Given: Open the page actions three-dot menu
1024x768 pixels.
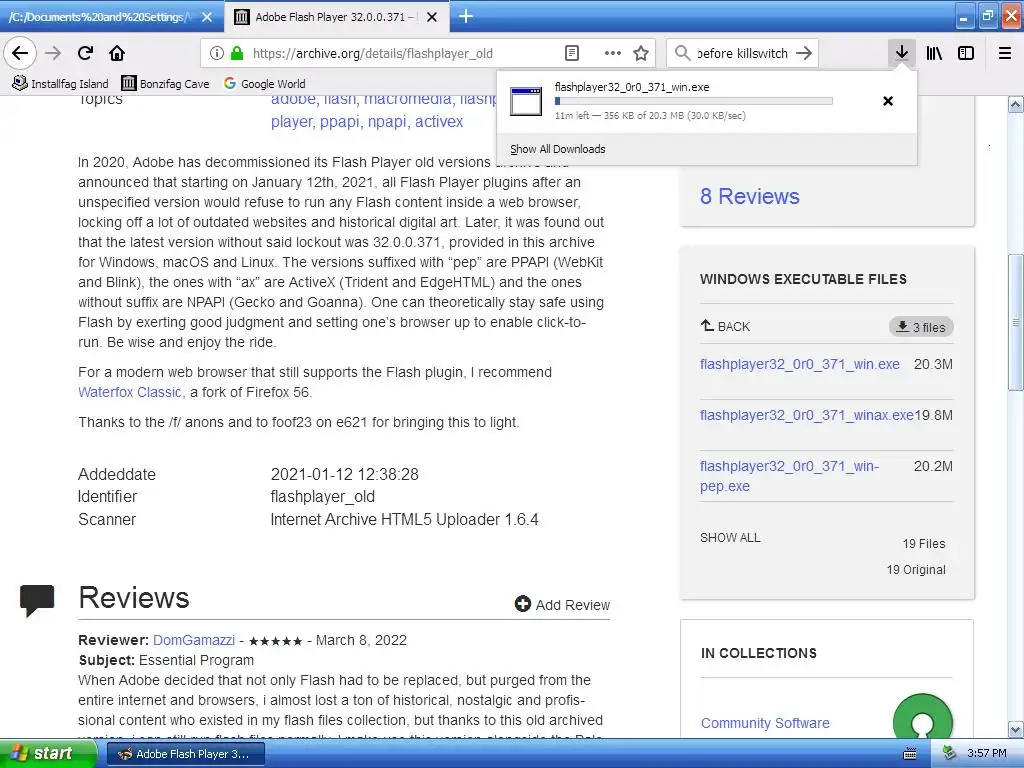Looking at the screenshot, I should (x=612, y=53).
